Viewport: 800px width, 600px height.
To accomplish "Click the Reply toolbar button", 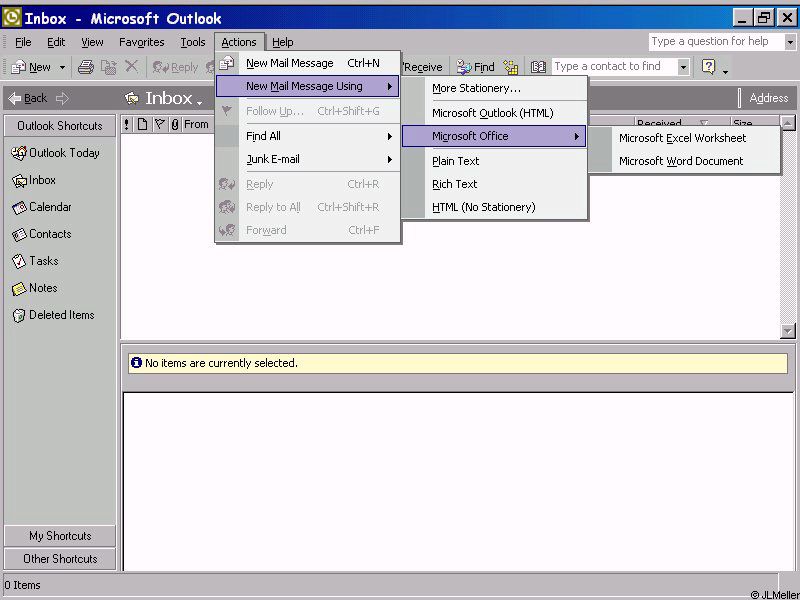I will tap(175, 67).
